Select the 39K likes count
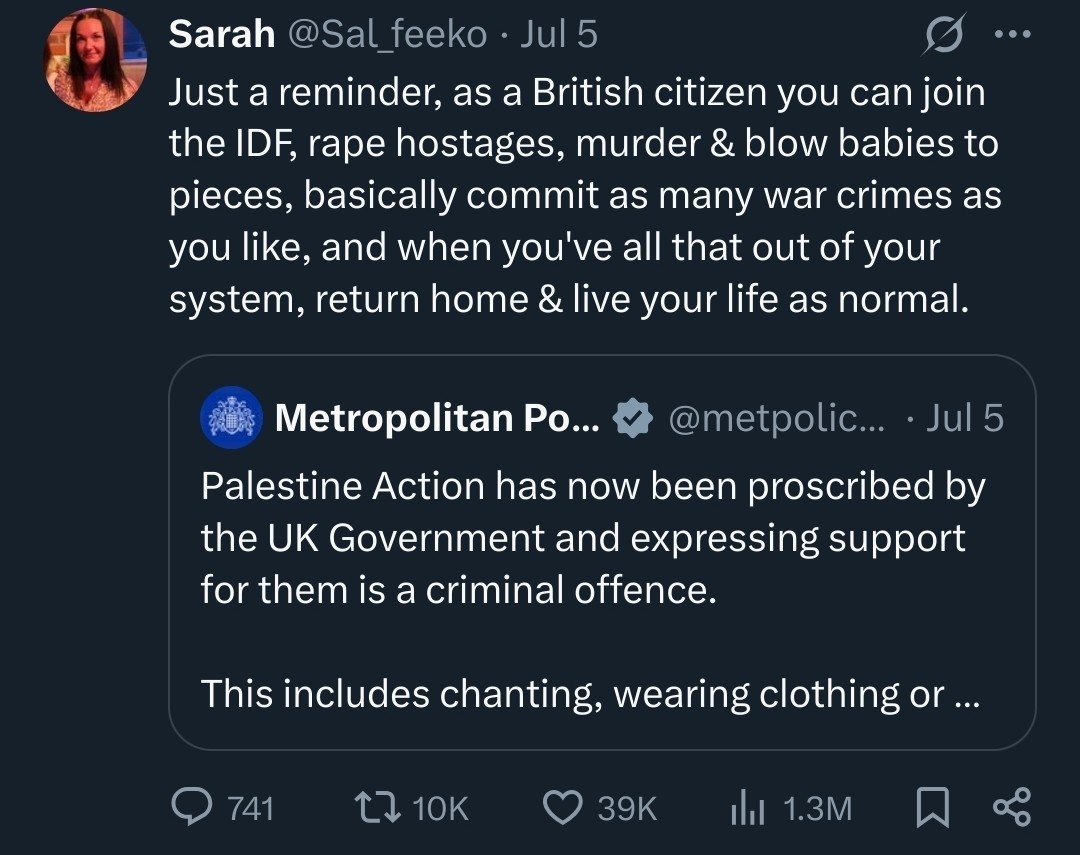This screenshot has height=855, width=1080. [627, 808]
